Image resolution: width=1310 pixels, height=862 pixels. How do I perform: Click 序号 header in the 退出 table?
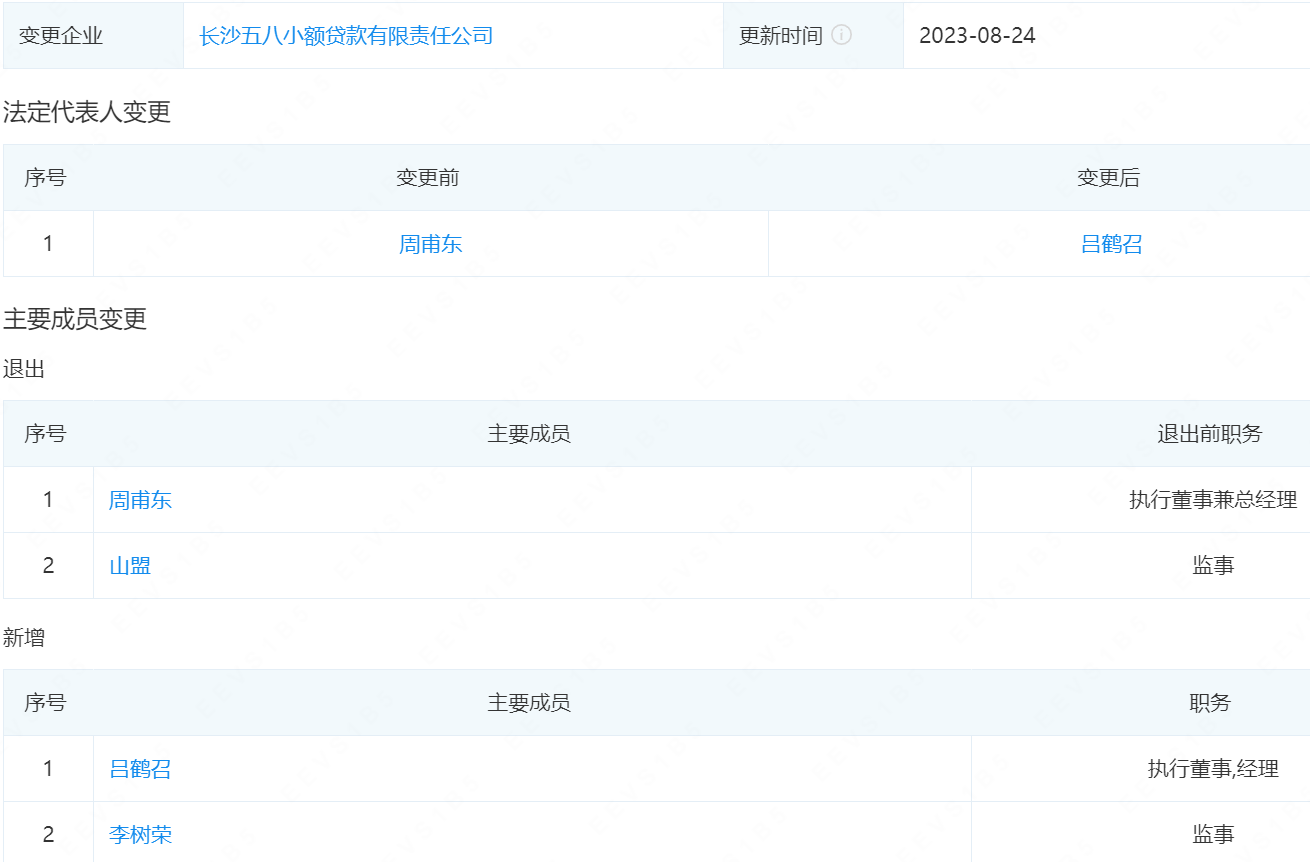(x=45, y=434)
